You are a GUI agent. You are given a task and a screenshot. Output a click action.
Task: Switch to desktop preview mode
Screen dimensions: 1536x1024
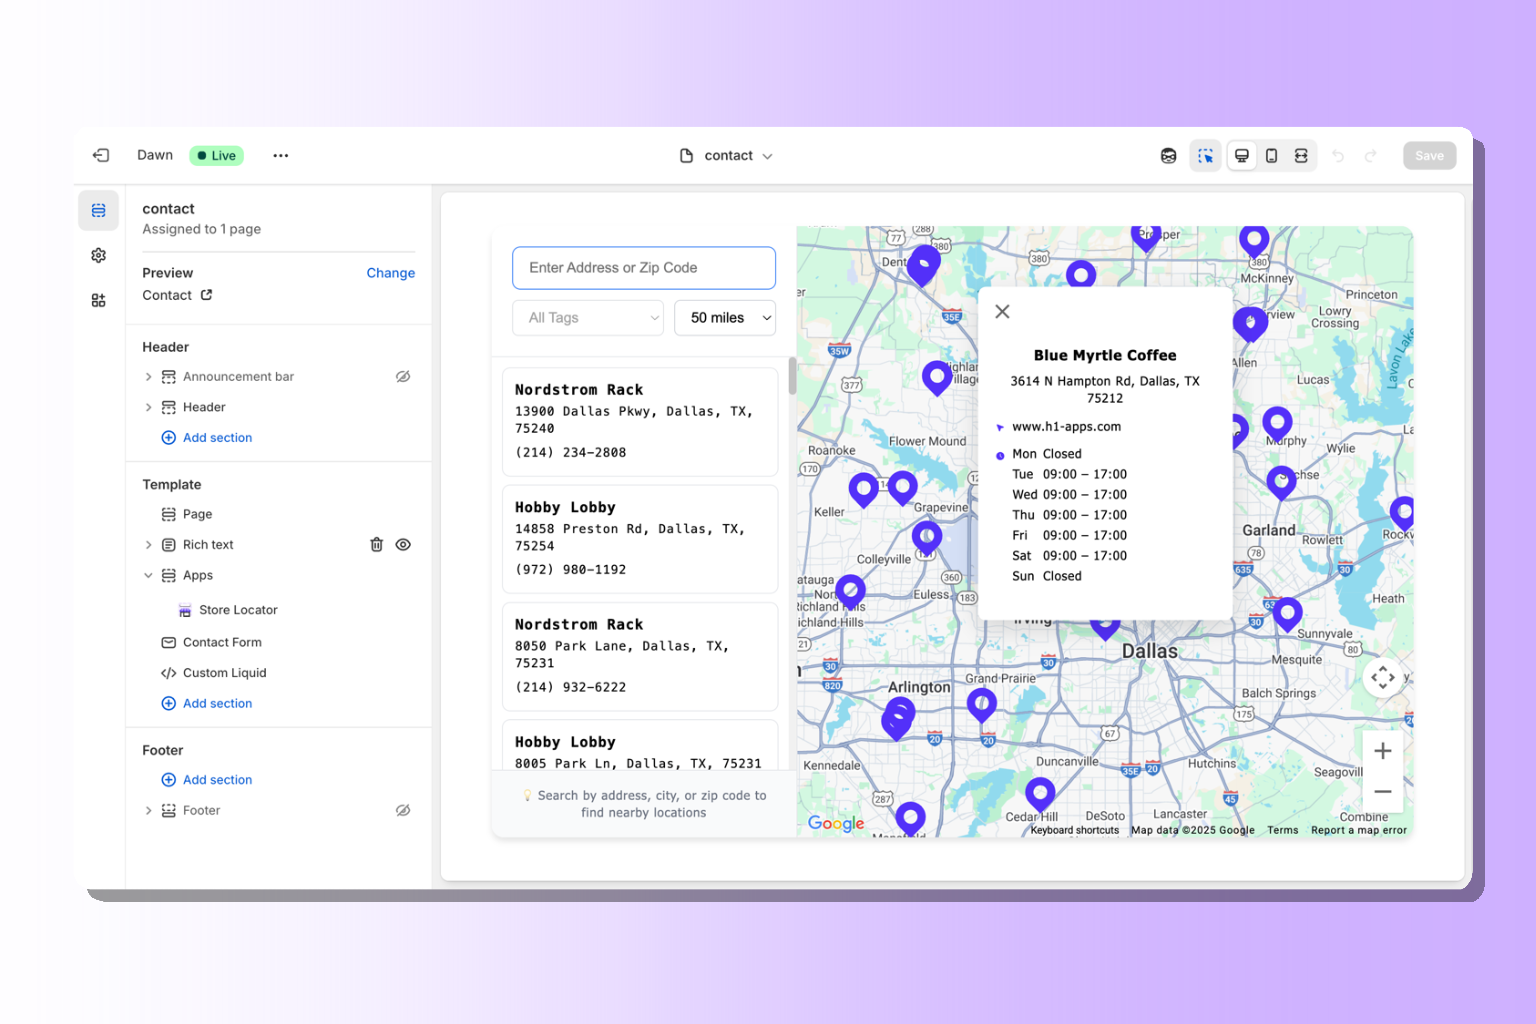[x=1242, y=155]
